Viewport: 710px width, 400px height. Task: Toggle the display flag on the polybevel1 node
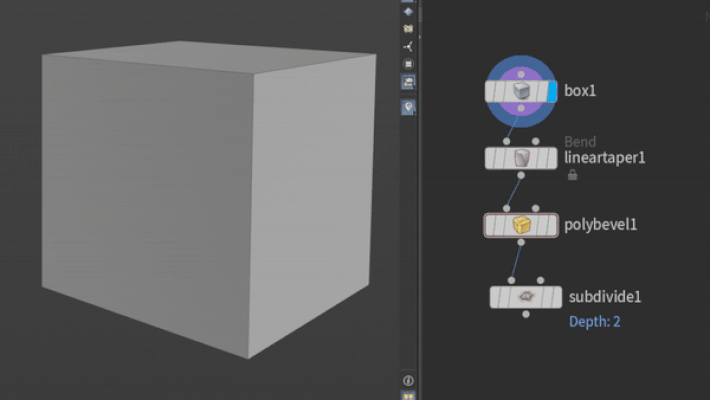(552, 225)
